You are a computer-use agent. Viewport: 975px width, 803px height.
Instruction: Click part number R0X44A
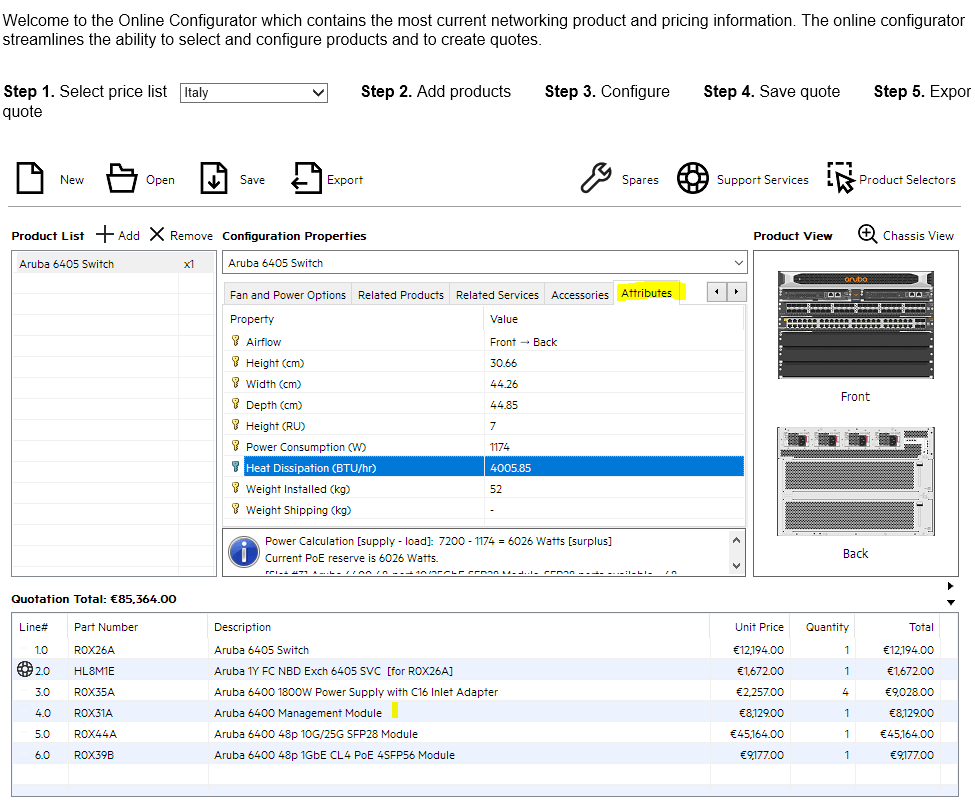96,734
